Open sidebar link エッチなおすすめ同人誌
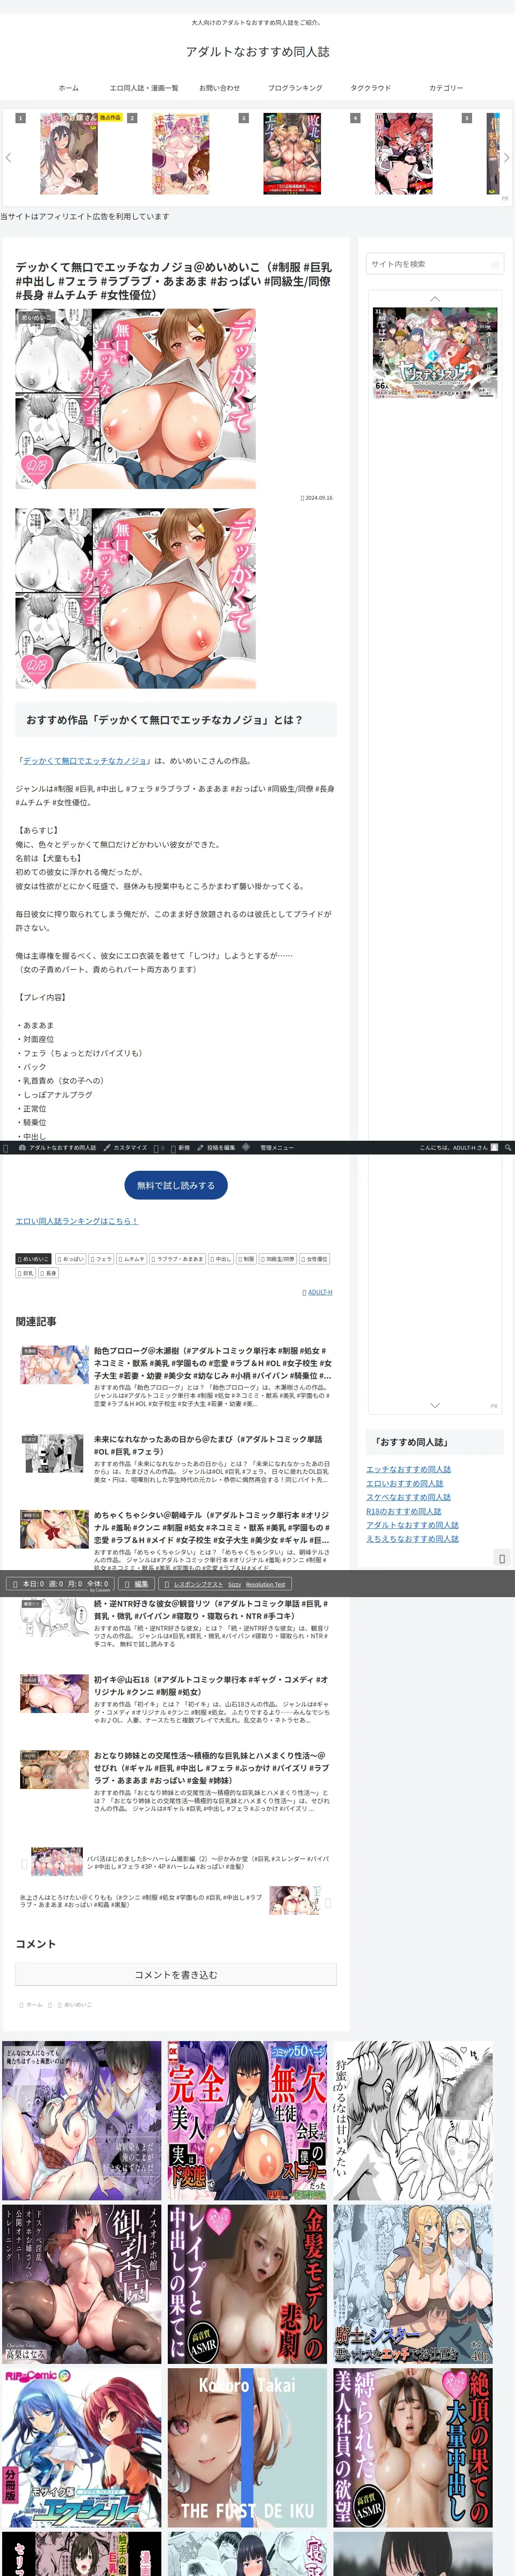 coord(408,1469)
